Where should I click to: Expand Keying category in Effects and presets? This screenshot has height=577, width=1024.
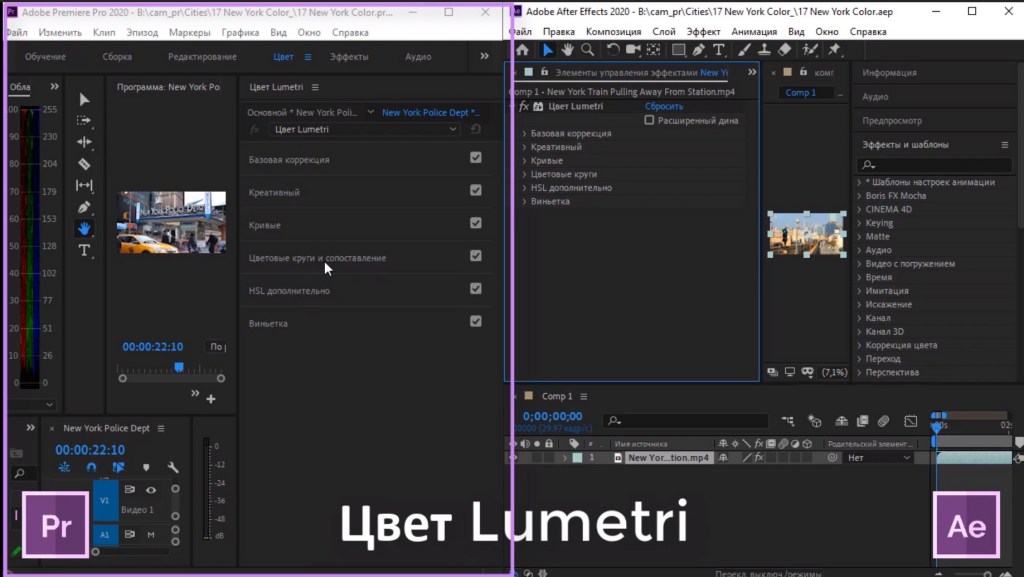[859, 223]
